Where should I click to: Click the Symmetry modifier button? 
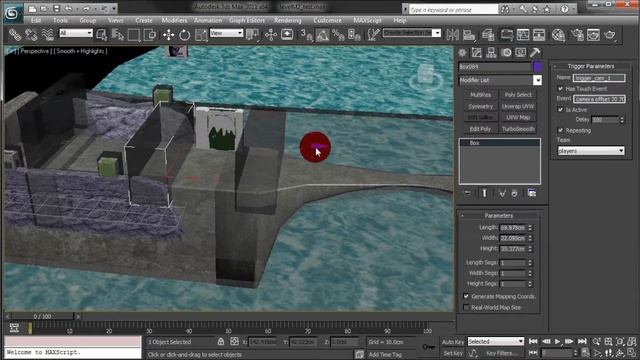[480, 106]
